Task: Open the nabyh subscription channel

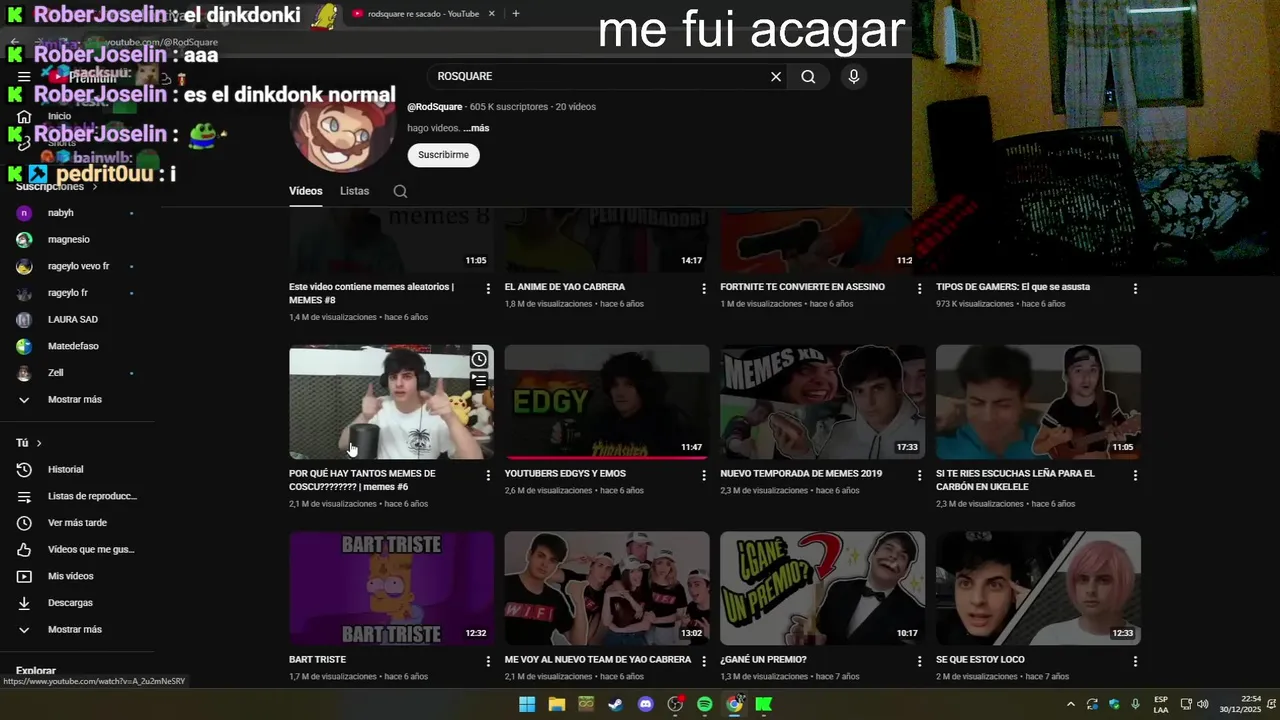Action: [x=76, y=213]
